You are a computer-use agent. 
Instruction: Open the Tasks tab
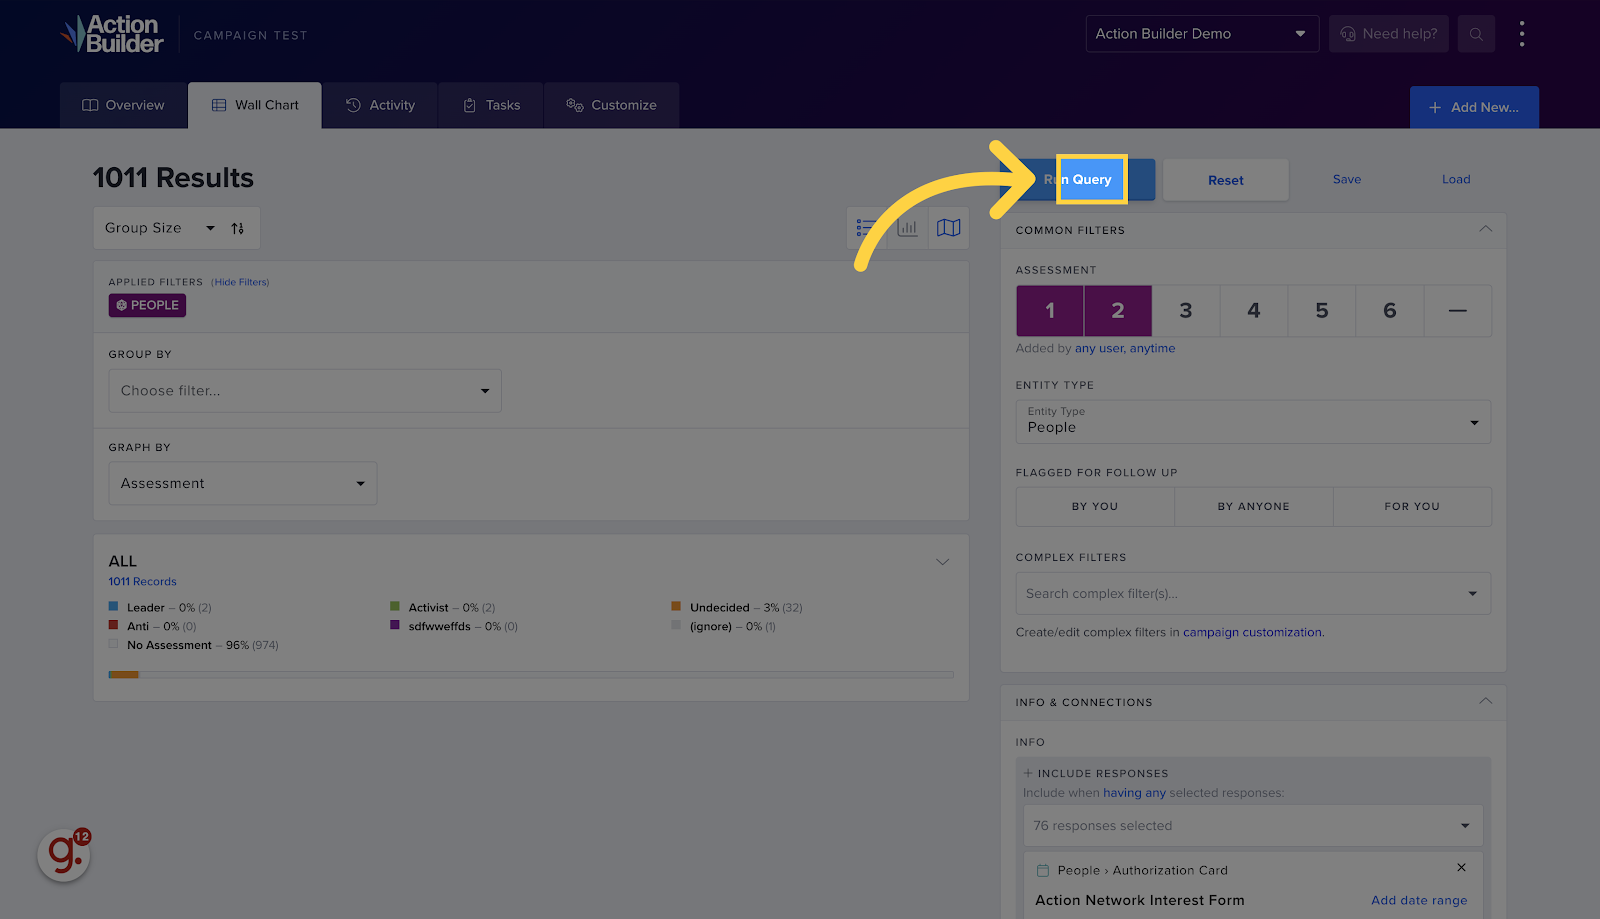490,105
